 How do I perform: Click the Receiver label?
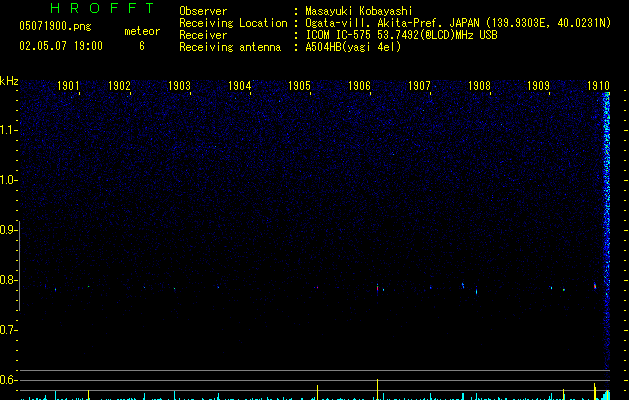(203, 35)
